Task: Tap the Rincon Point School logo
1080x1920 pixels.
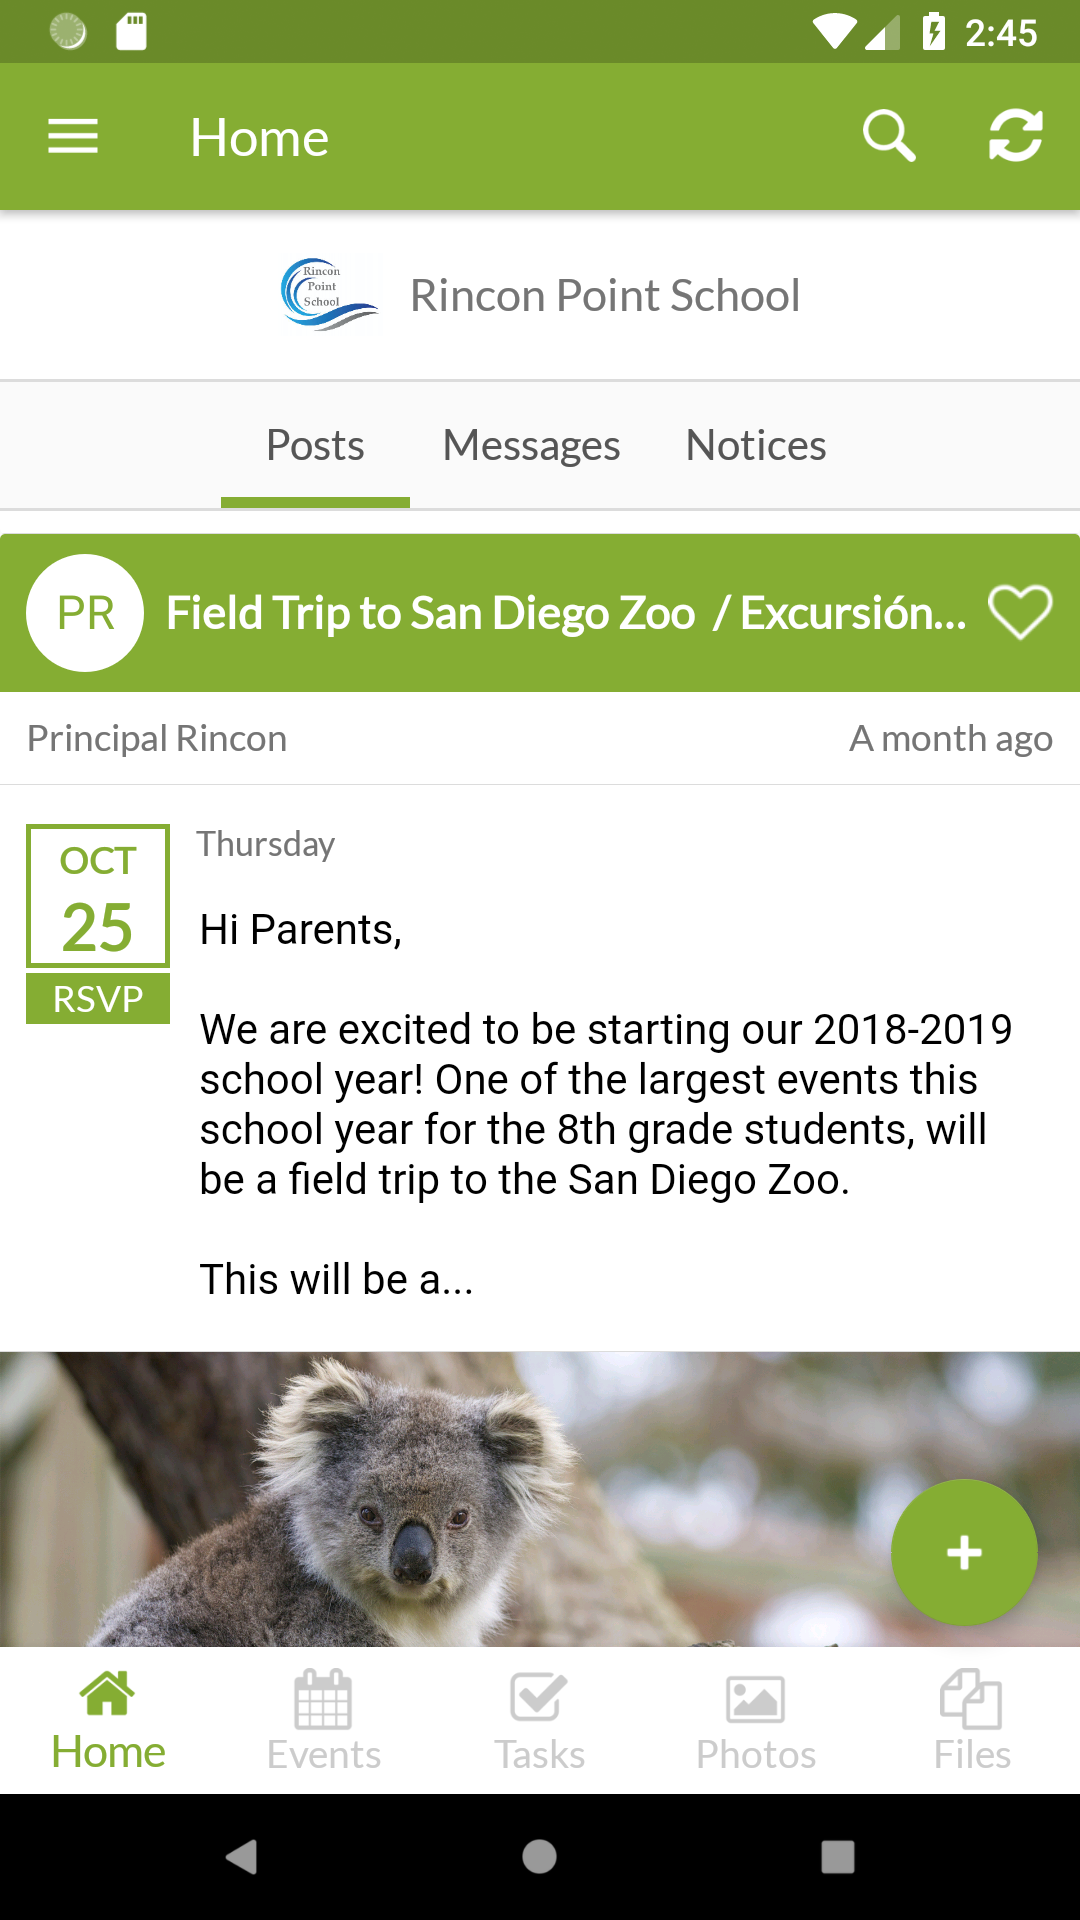Action: (328, 295)
